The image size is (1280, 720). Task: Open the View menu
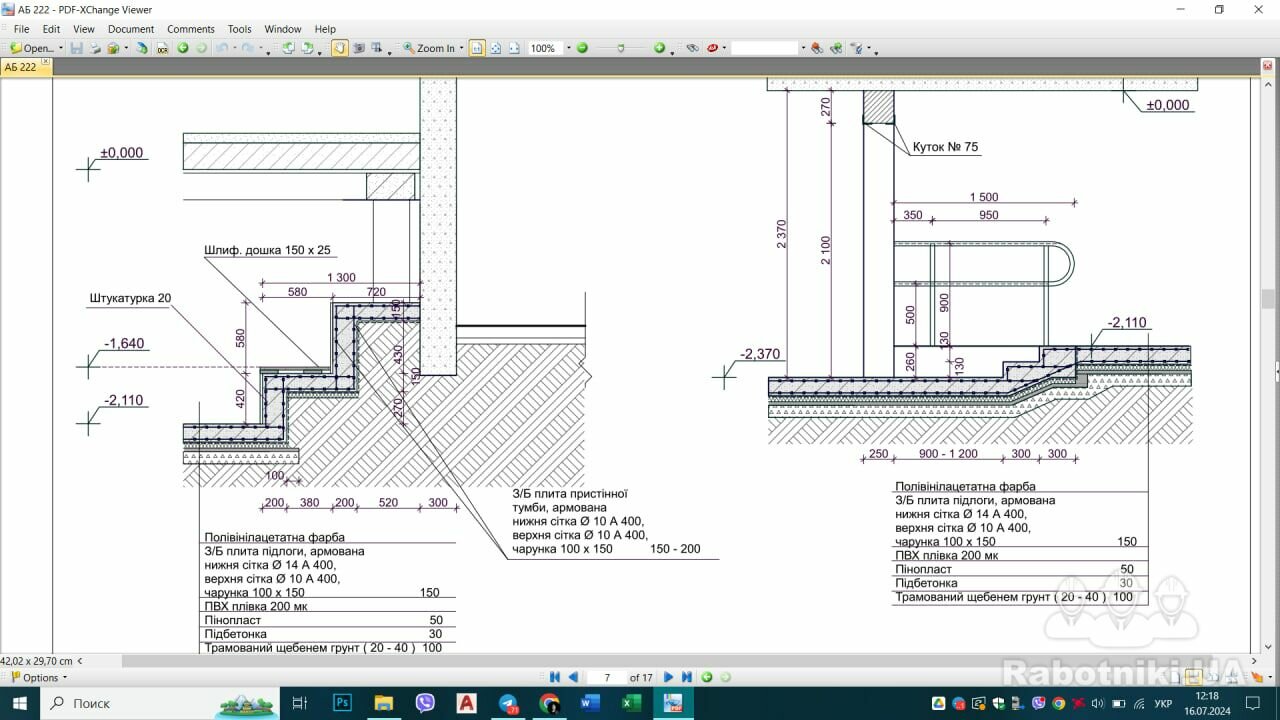(x=84, y=29)
